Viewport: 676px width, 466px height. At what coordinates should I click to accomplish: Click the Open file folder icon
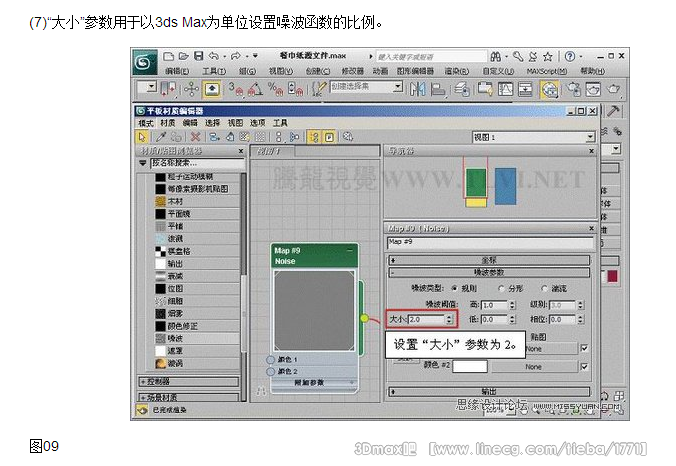click(x=184, y=56)
